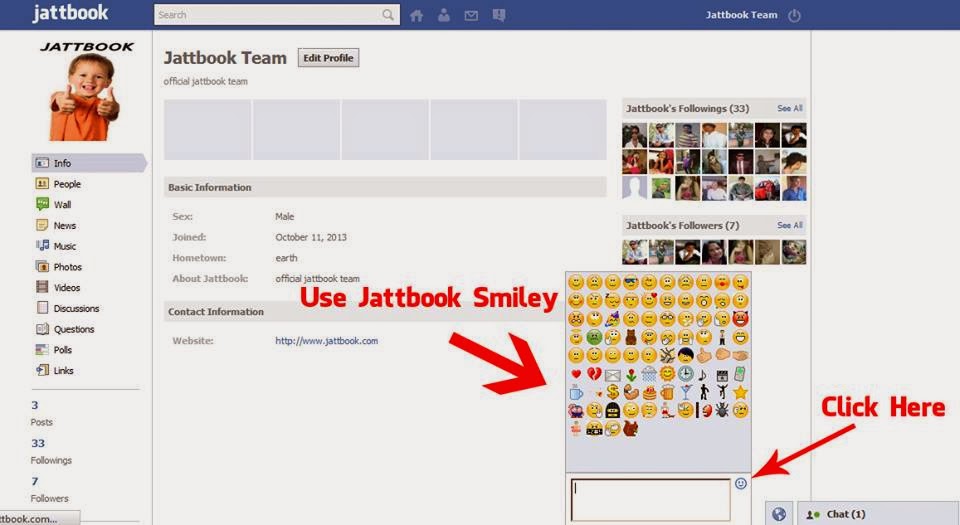
Task: Click See All for Jattbook's Followers
Action: point(790,225)
